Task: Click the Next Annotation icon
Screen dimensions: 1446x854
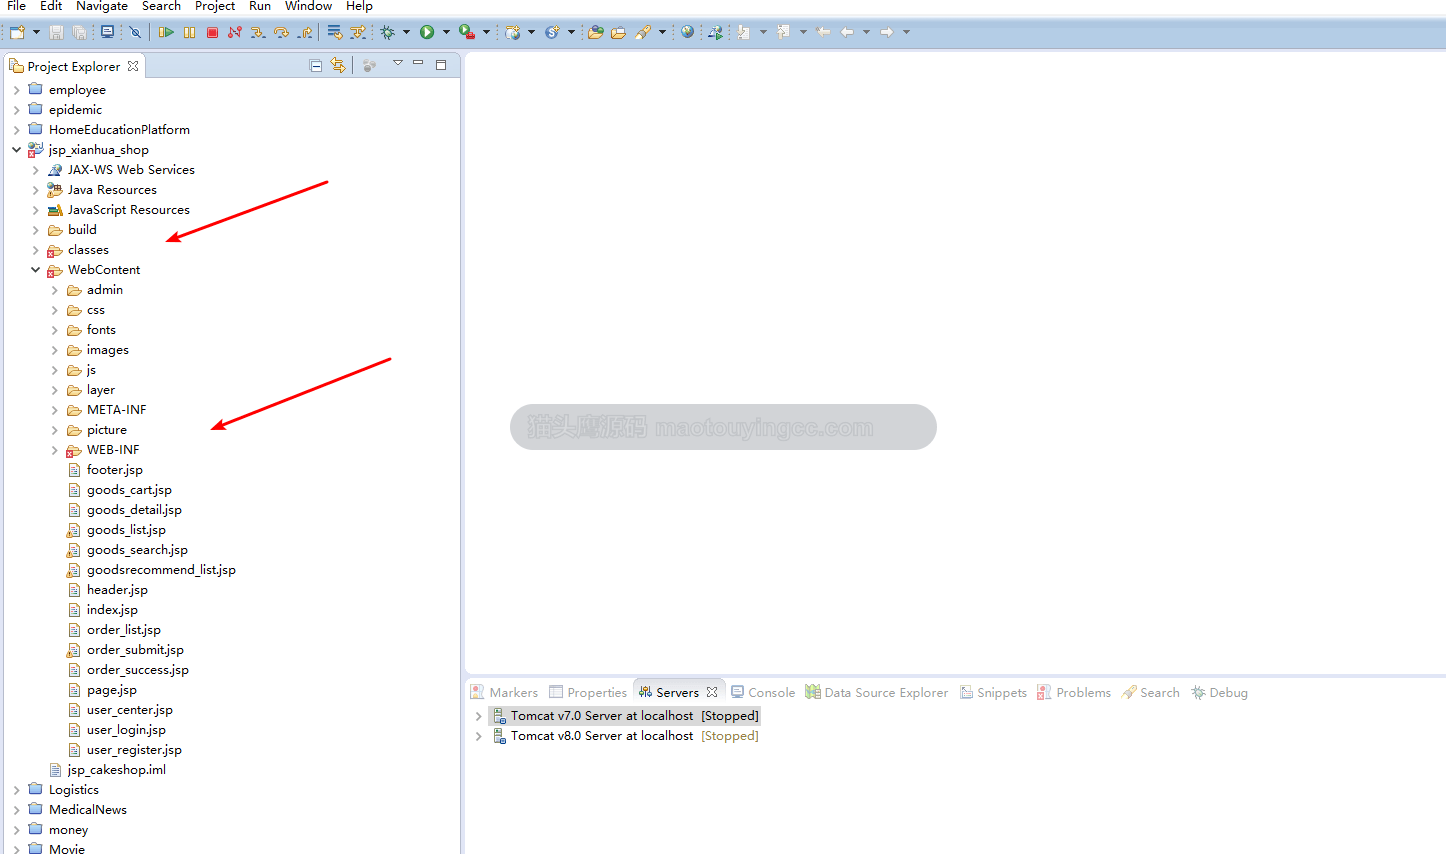Action: click(743, 32)
